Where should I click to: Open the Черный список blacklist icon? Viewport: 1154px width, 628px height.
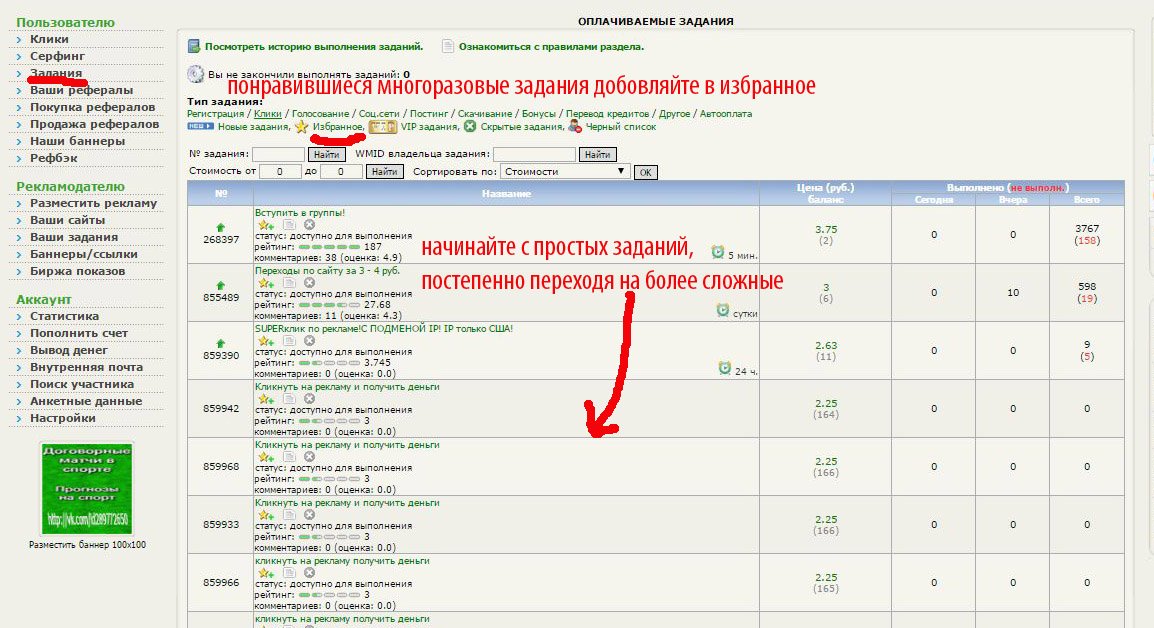(575, 127)
